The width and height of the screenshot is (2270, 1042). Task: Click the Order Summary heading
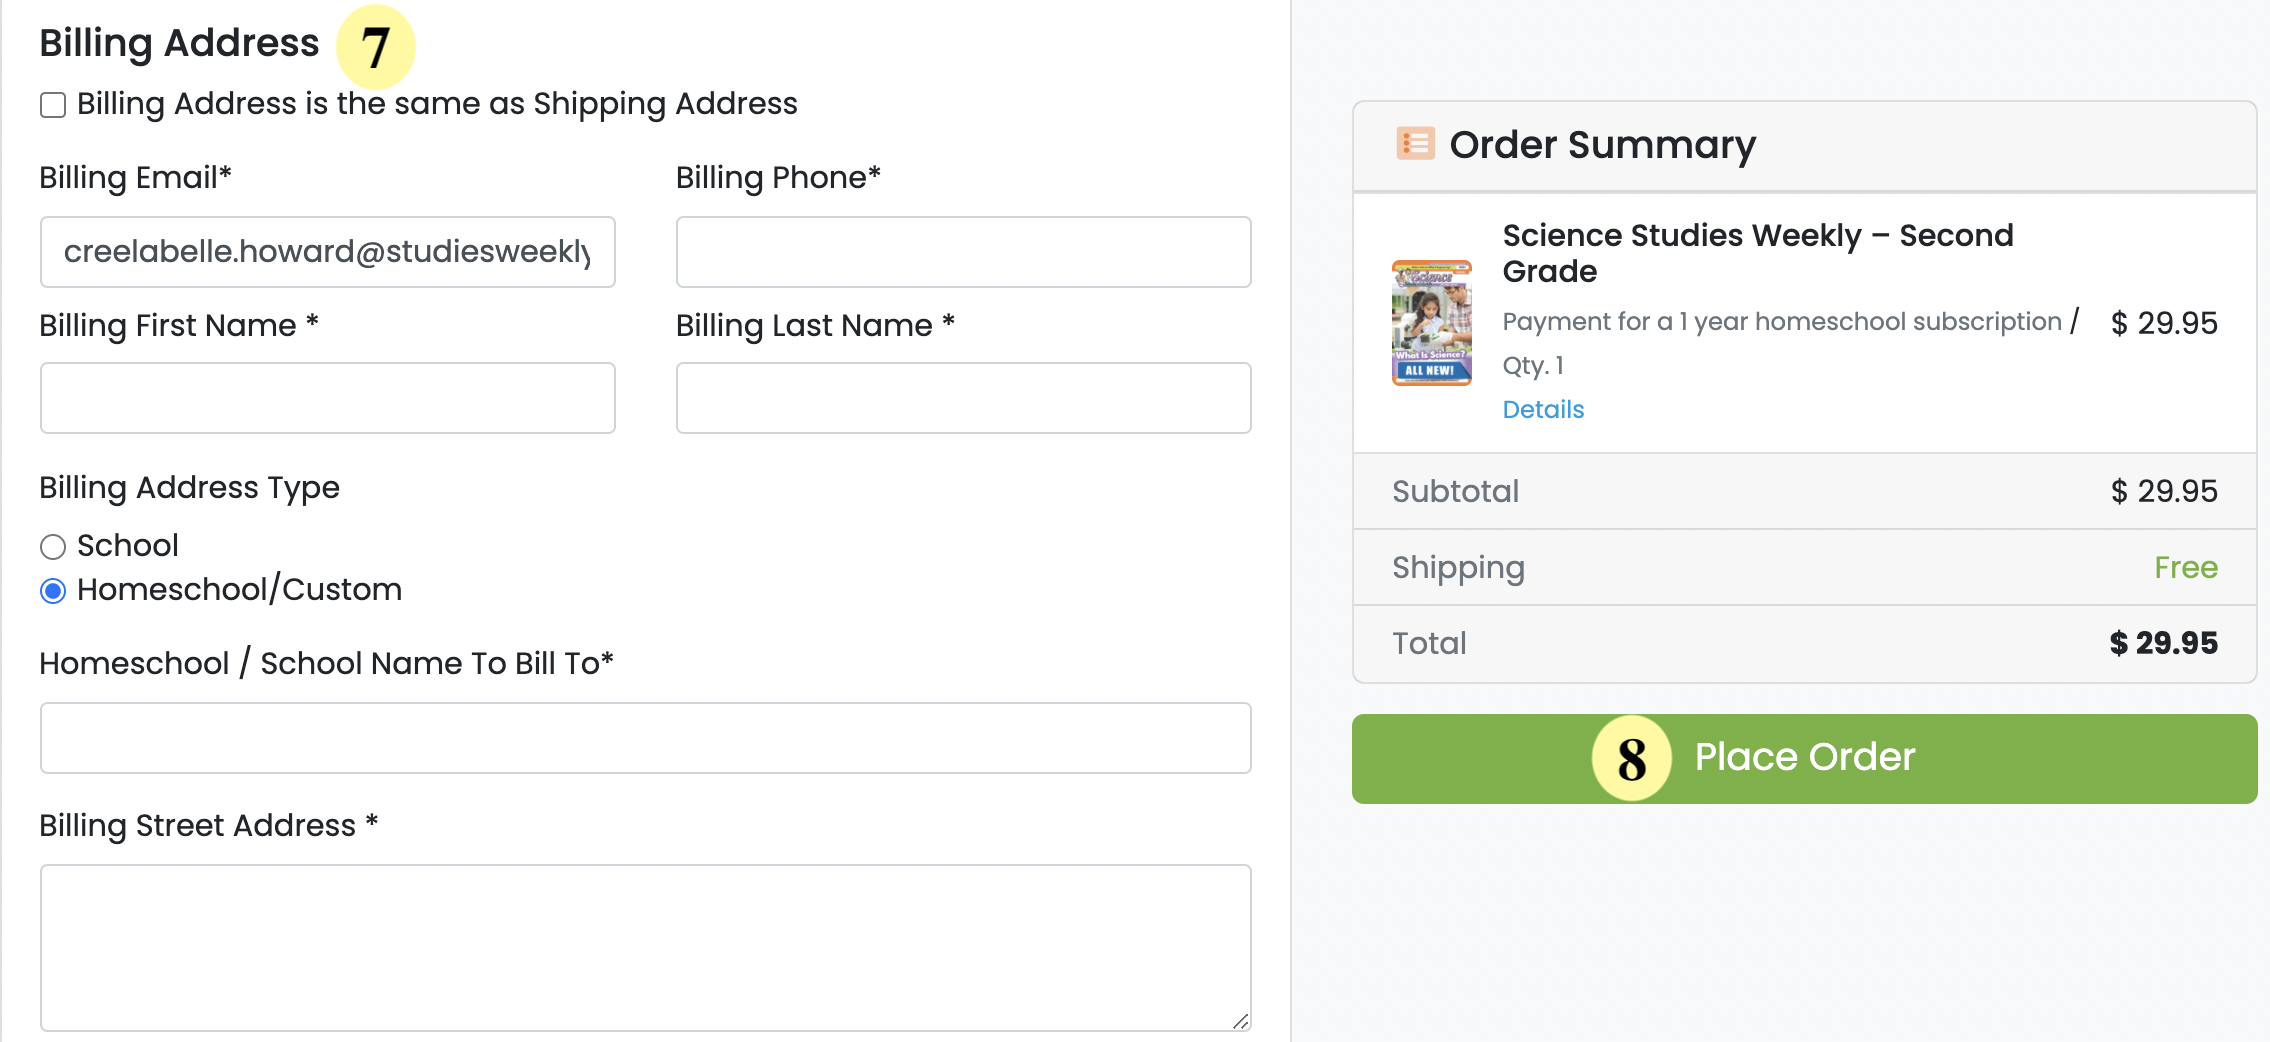coord(1602,145)
